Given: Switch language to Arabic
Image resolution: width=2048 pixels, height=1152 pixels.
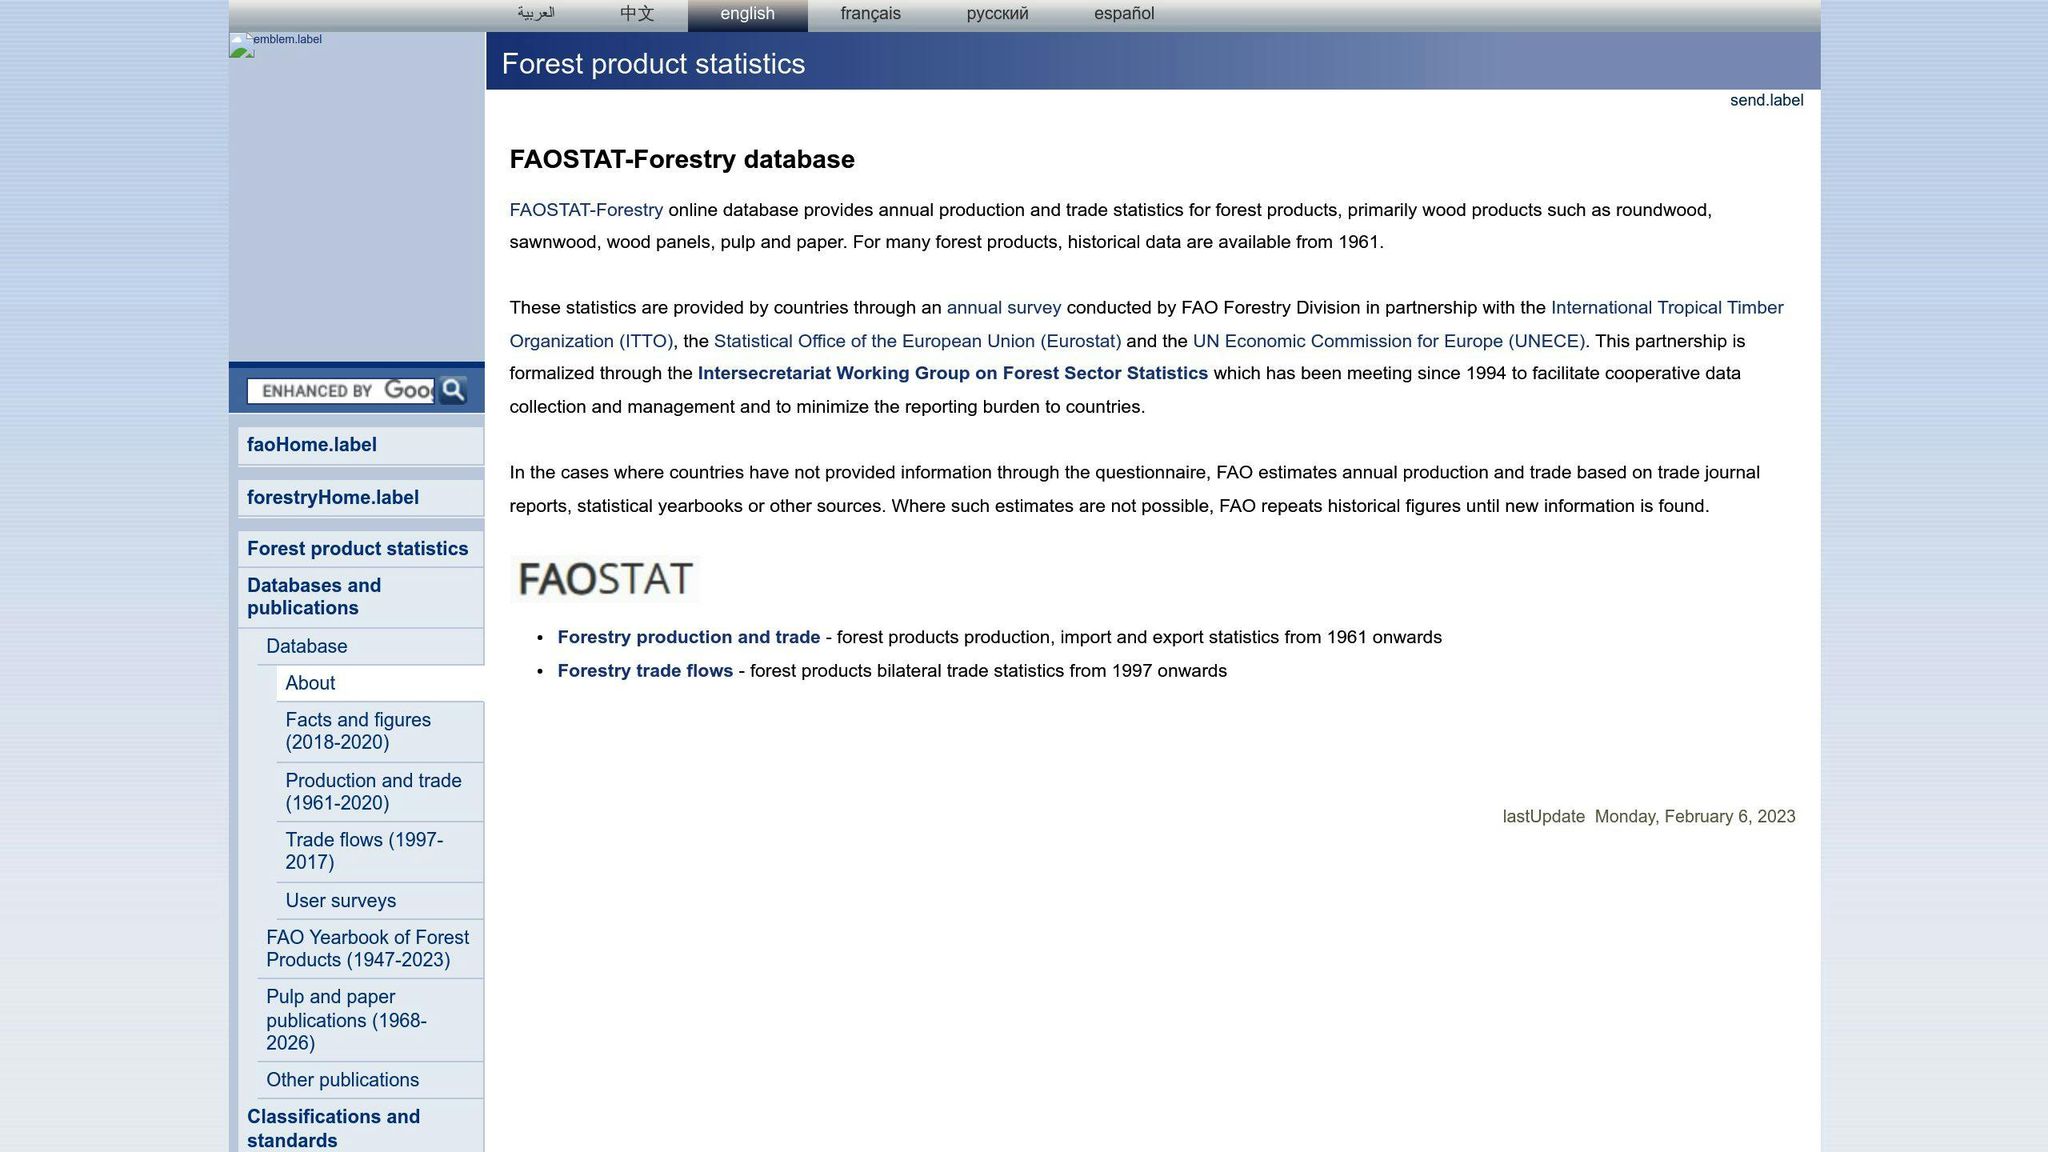Looking at the screenshot, I should [x=536, y=14].
